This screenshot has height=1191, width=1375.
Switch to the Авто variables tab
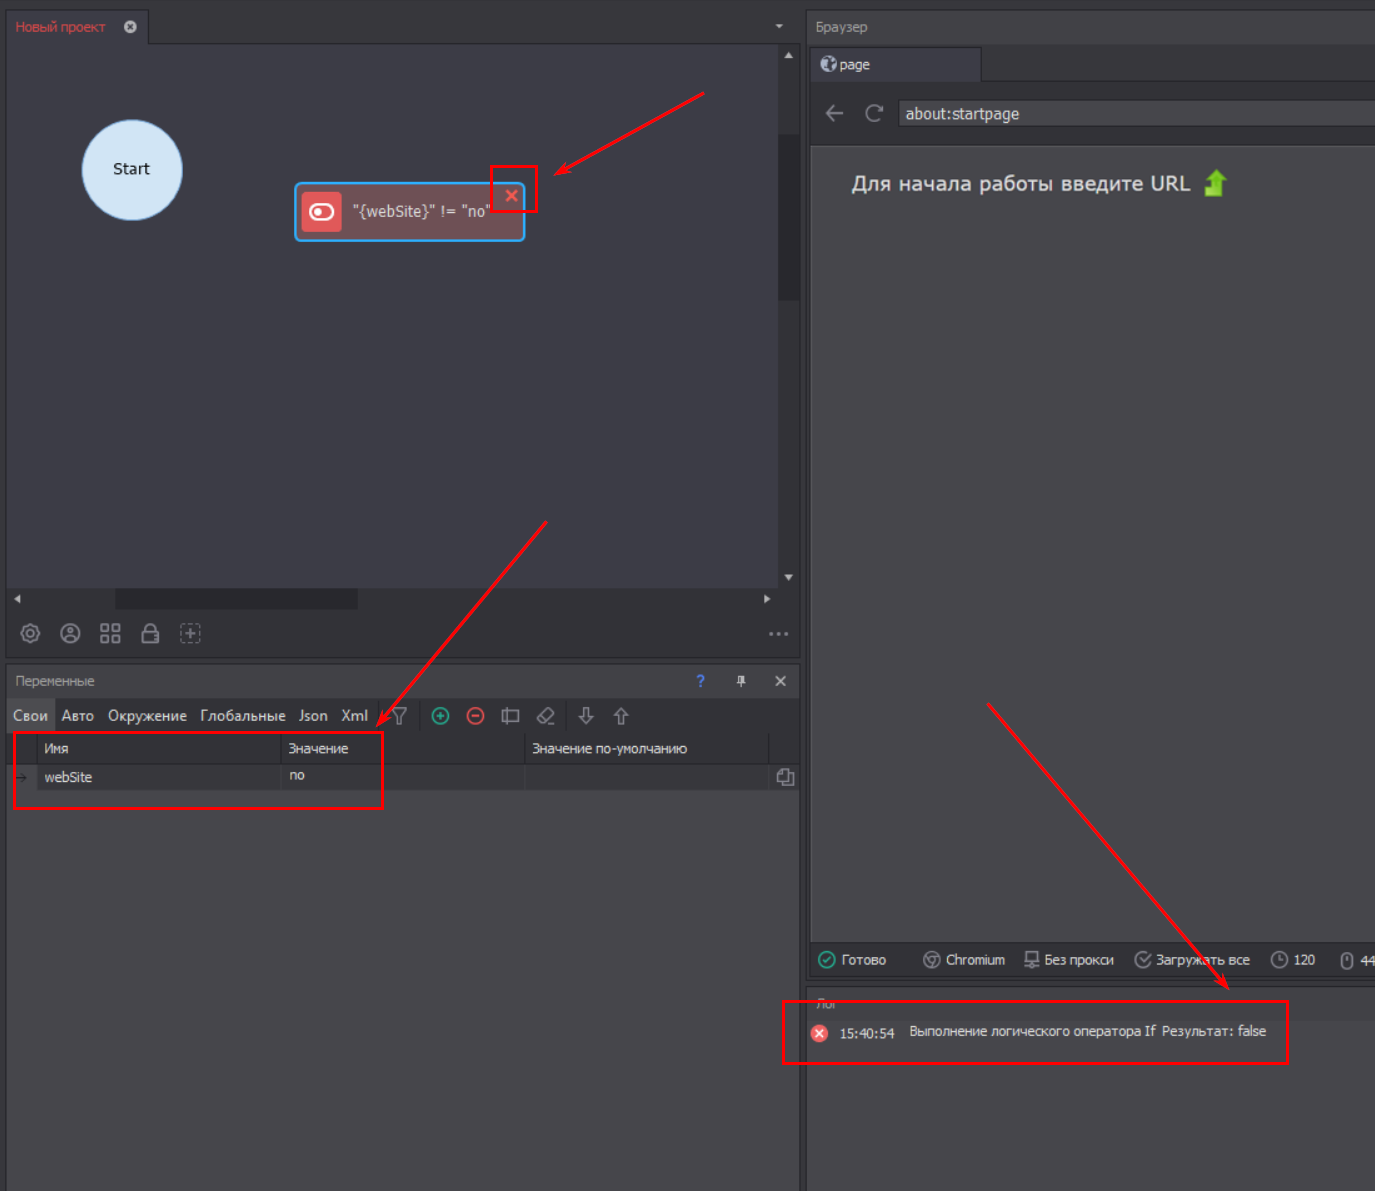(x=77, y=716)
